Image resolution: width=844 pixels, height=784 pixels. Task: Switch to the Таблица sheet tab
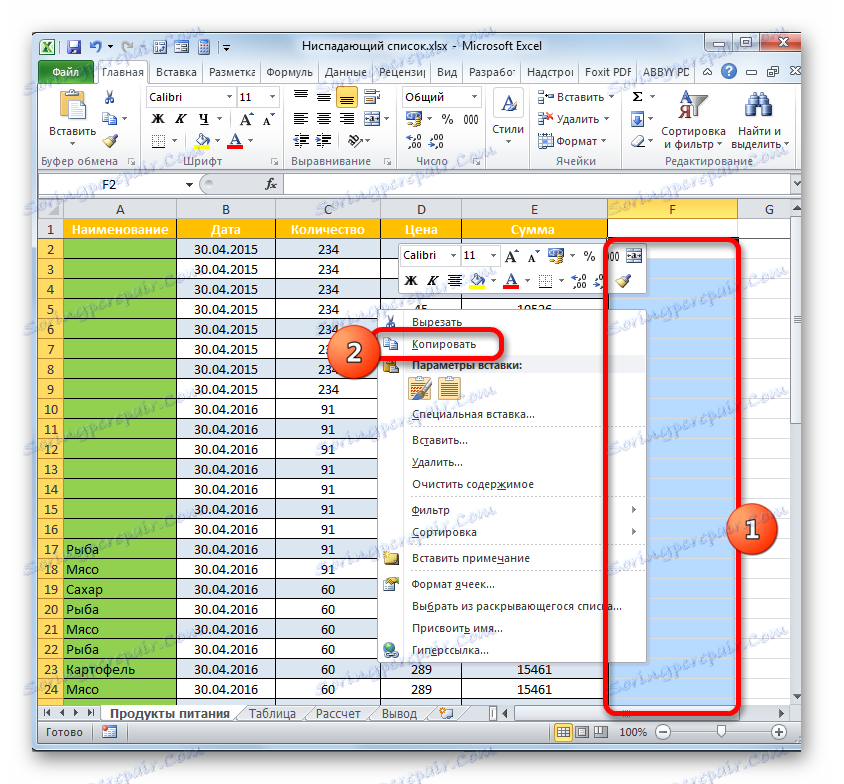[x=272, y=714]
